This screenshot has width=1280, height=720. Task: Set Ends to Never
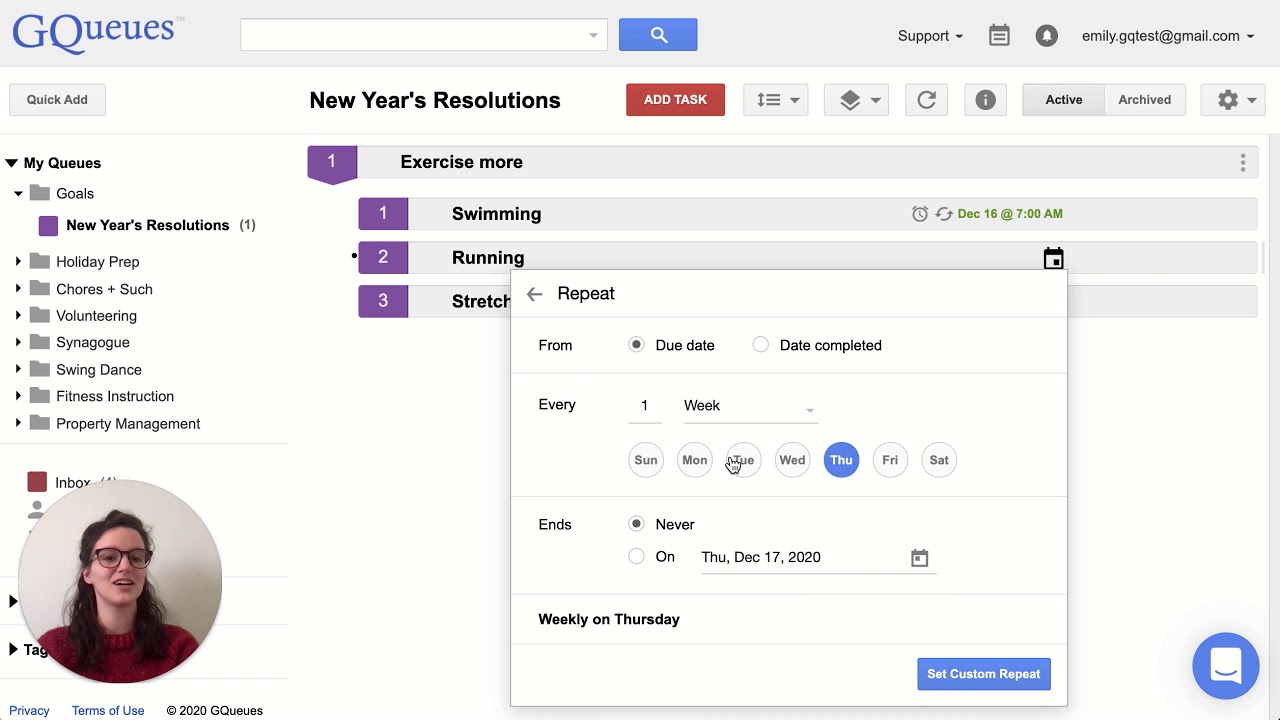tap(636, 524)
